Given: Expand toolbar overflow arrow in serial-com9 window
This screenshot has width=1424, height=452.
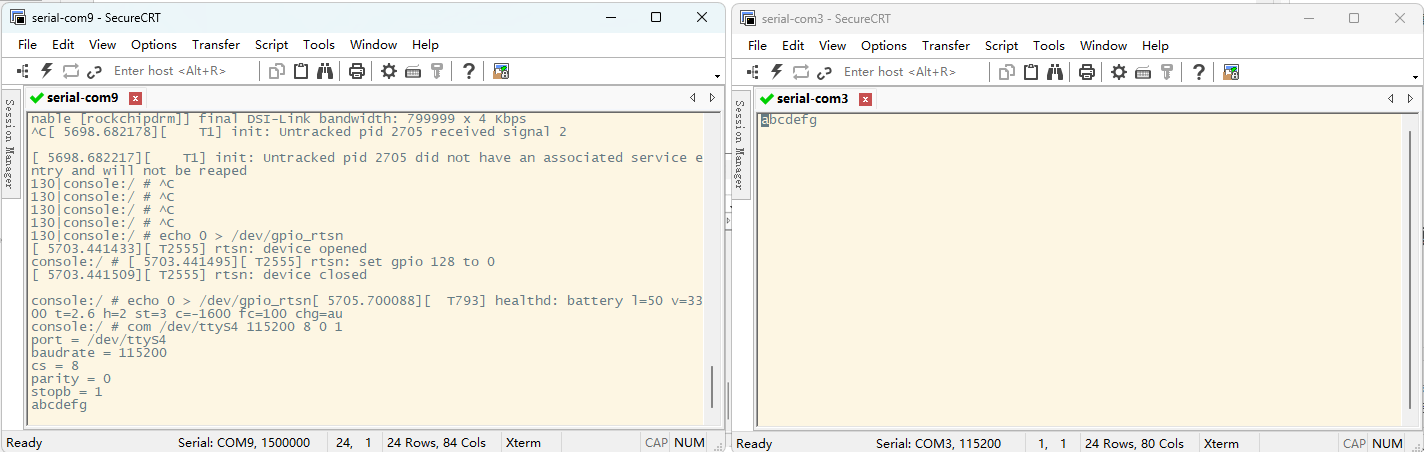Looking at the screenshot, I should (x=717, y=77).
